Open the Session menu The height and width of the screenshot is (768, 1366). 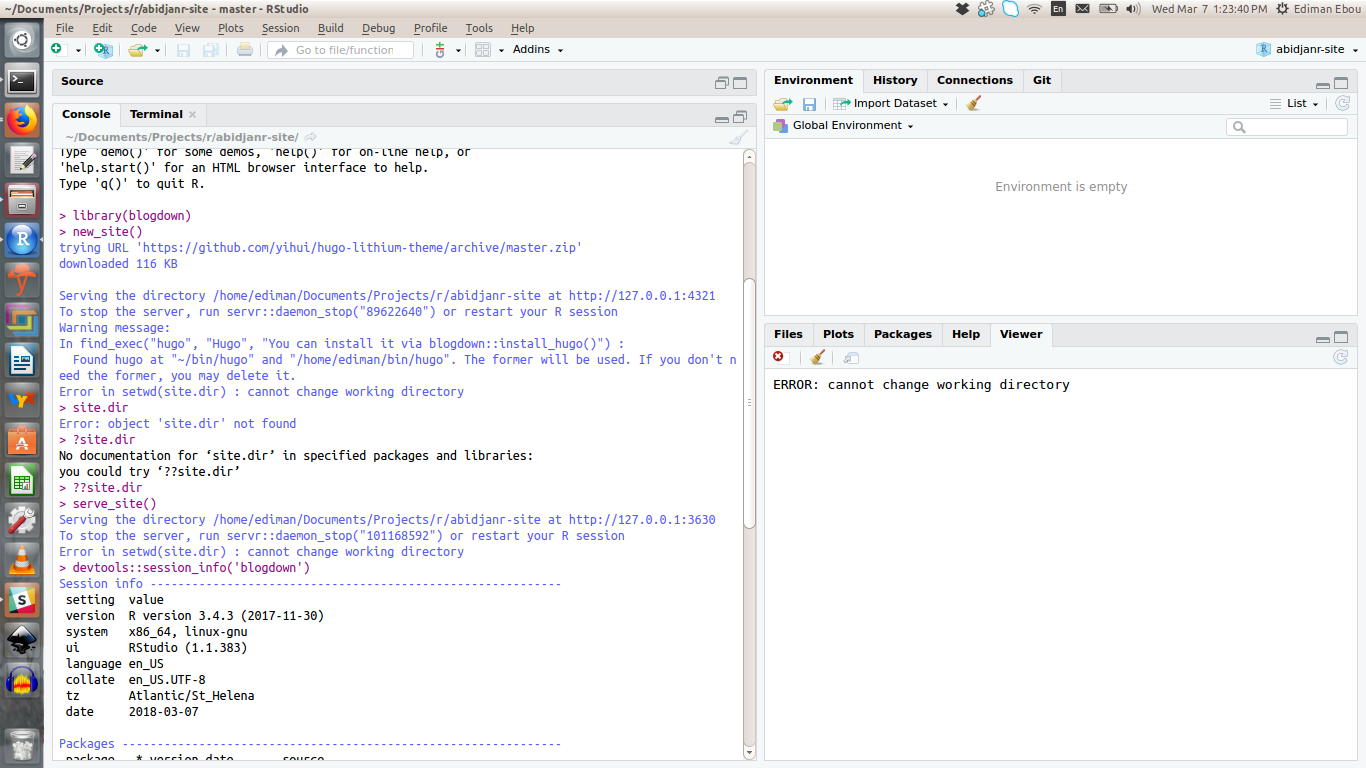280,28
